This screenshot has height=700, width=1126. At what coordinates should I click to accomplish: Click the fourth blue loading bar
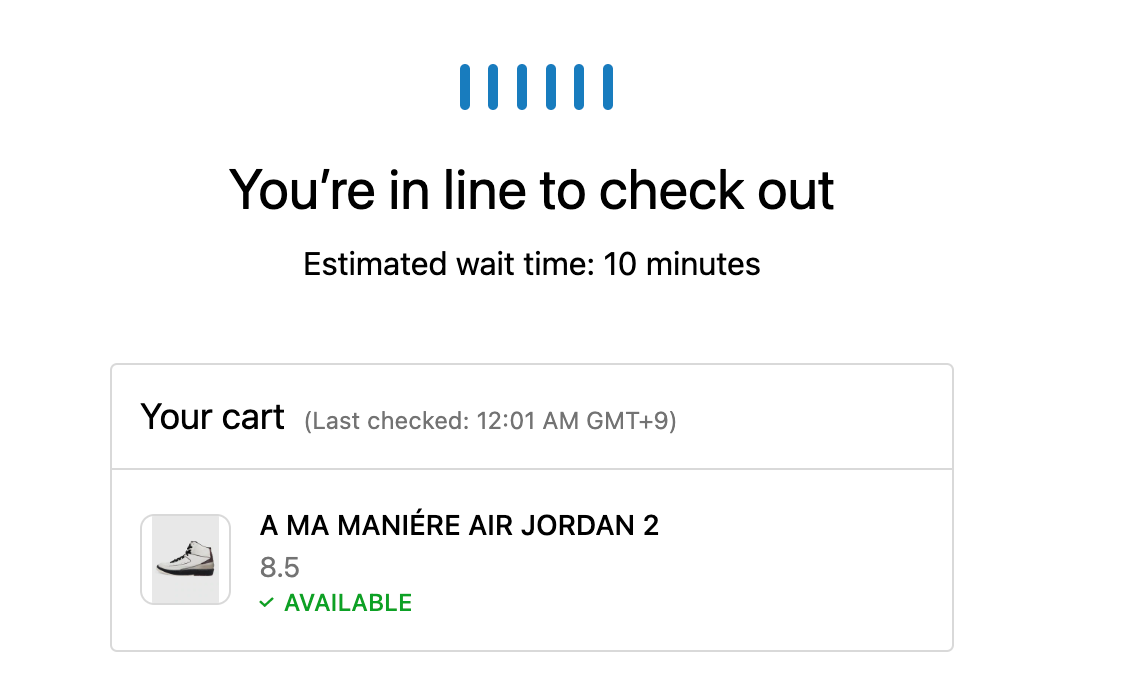coord(551,87)
